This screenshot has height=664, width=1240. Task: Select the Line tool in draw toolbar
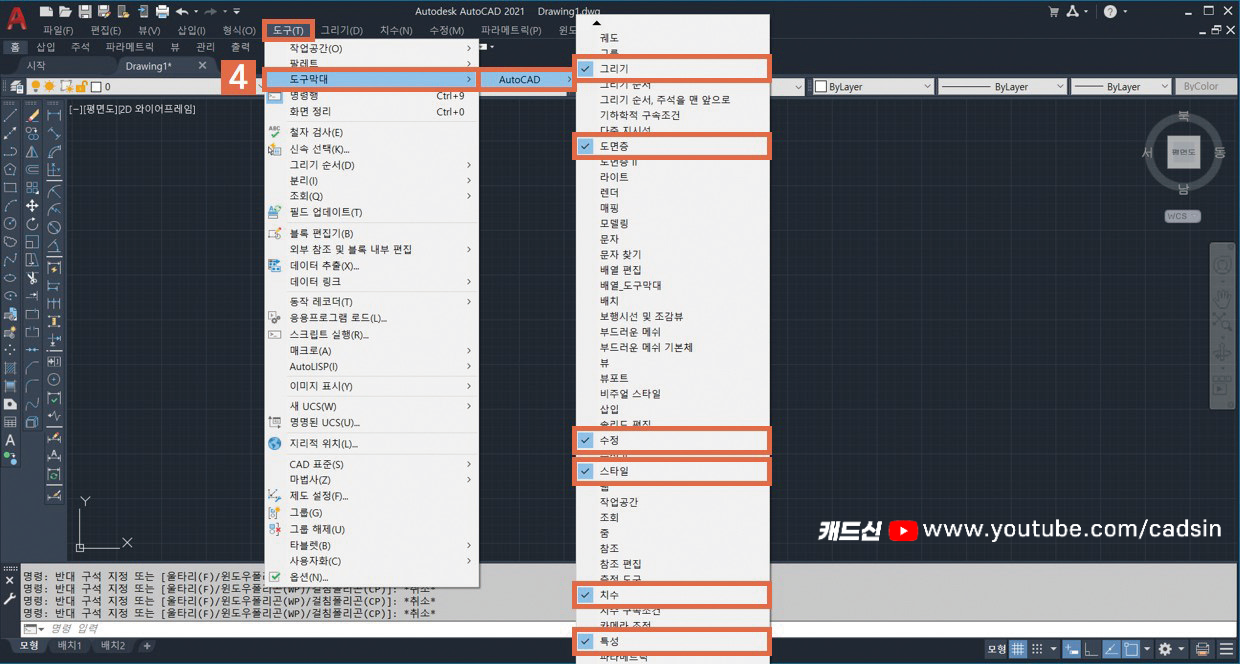click(x=10, y=115)
